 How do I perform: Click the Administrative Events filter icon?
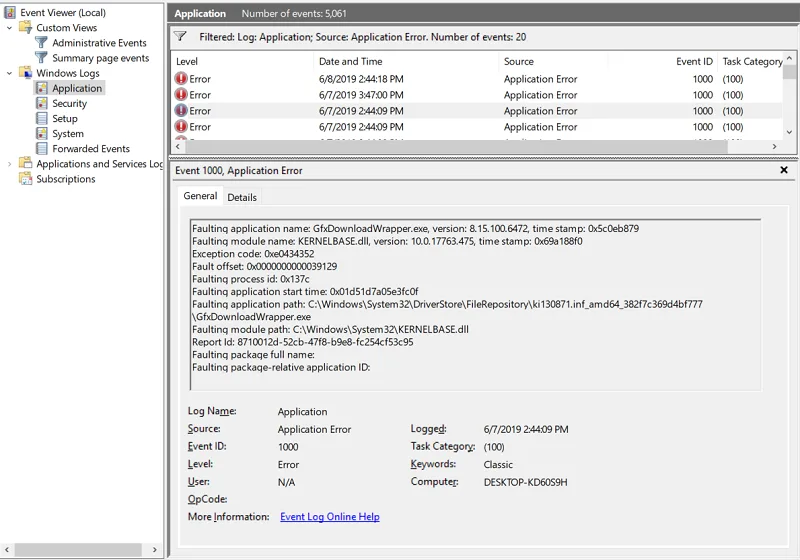[41, 42]
